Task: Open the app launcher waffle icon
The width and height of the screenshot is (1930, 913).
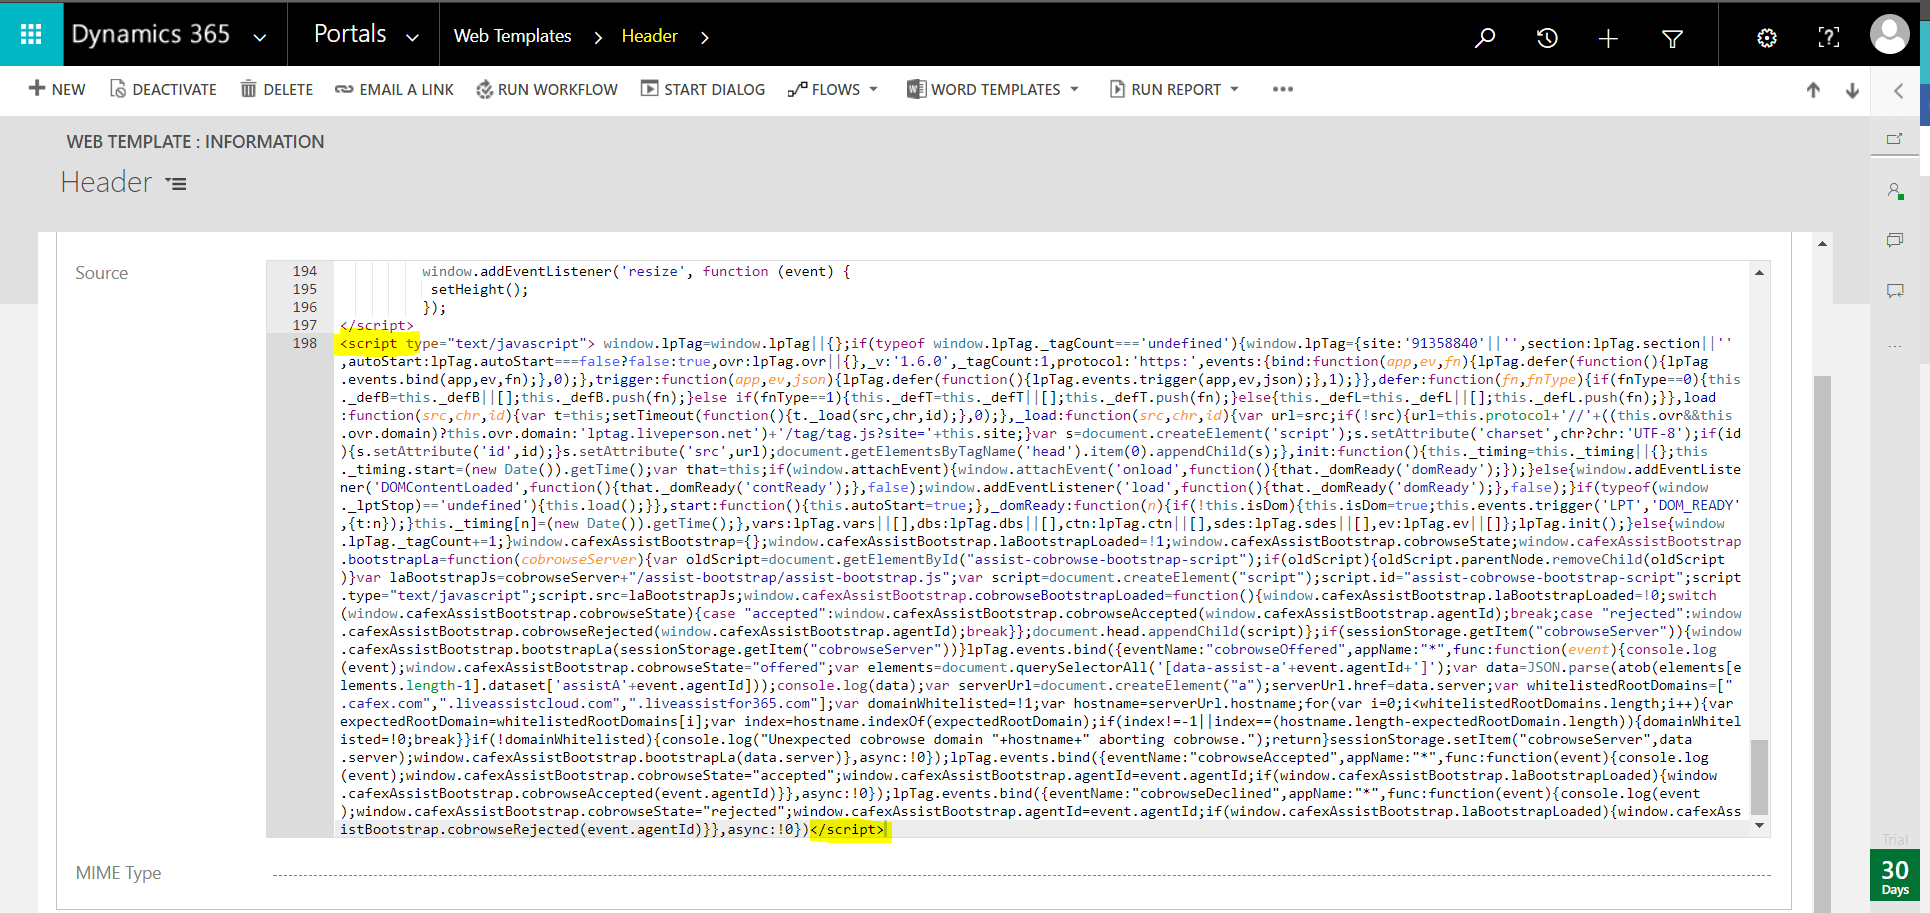Action: 31,35
